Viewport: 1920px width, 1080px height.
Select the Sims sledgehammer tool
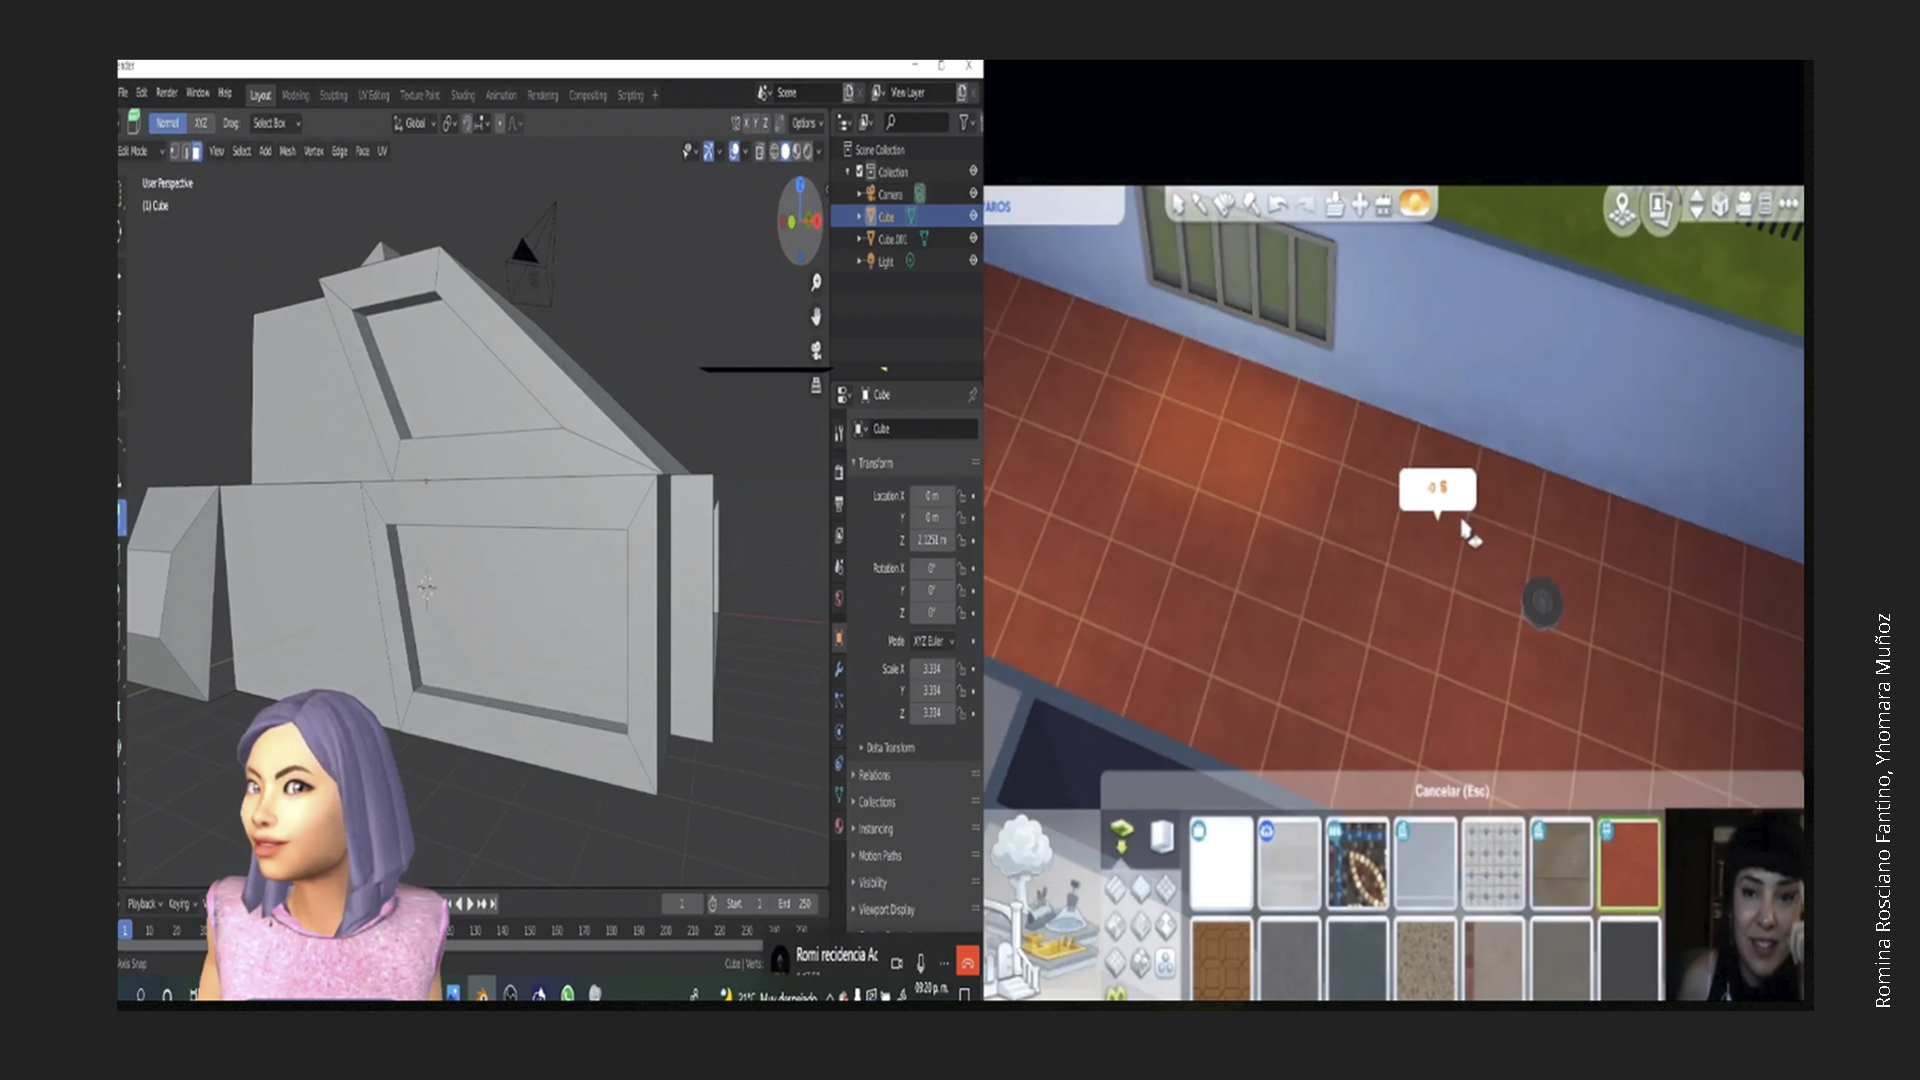click(1250, 205)
